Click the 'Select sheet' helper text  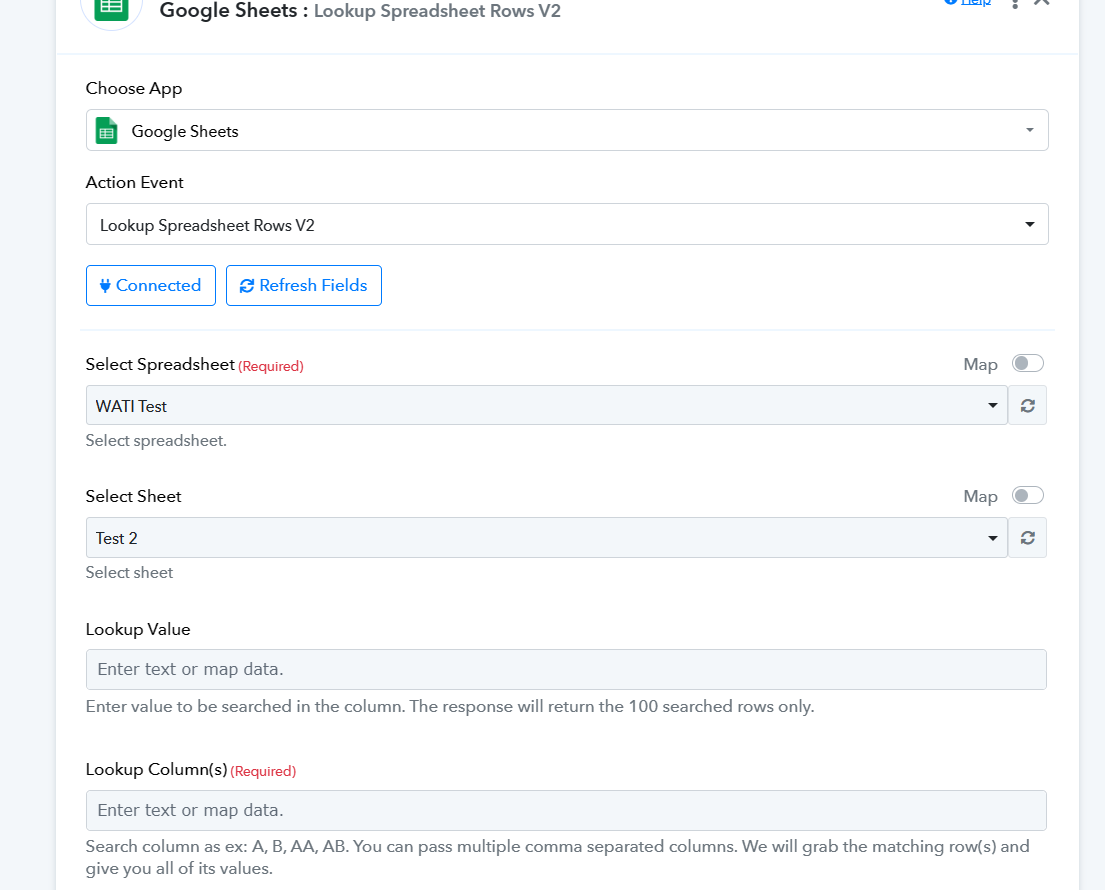(x=129, y=573)
